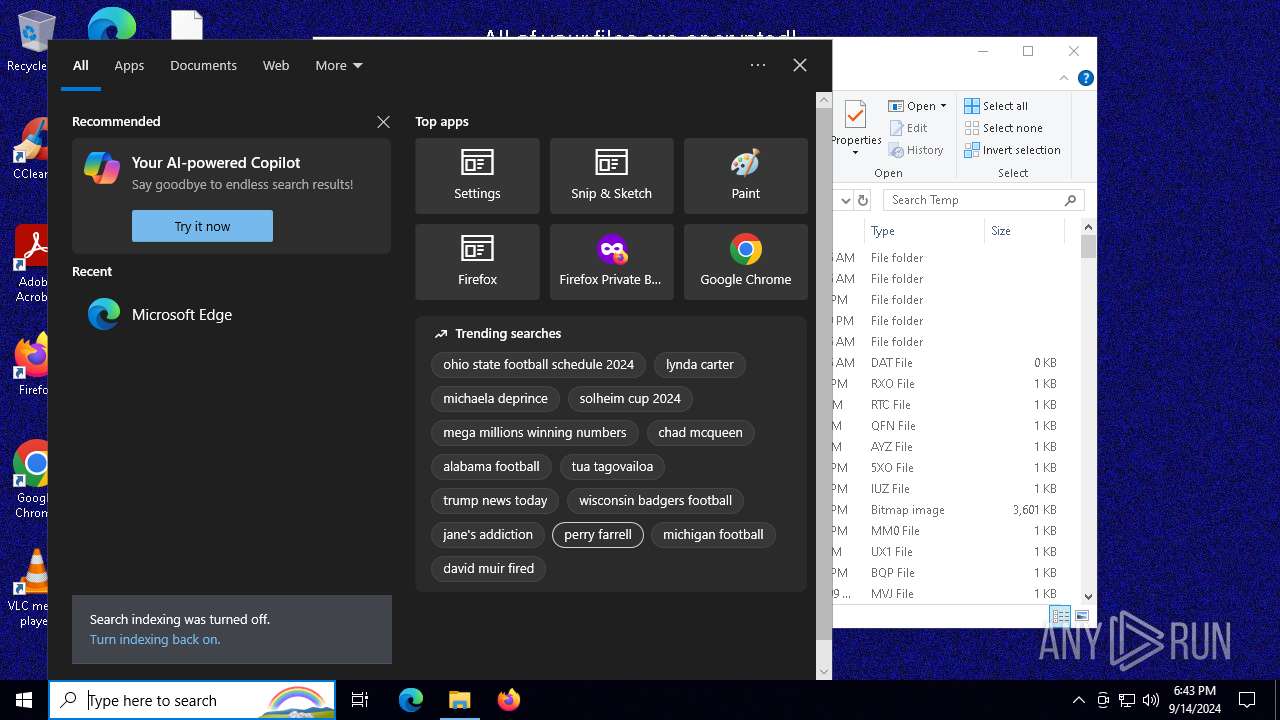
Task: Show hidden tray icons chevron
Action: point(1078,700)
